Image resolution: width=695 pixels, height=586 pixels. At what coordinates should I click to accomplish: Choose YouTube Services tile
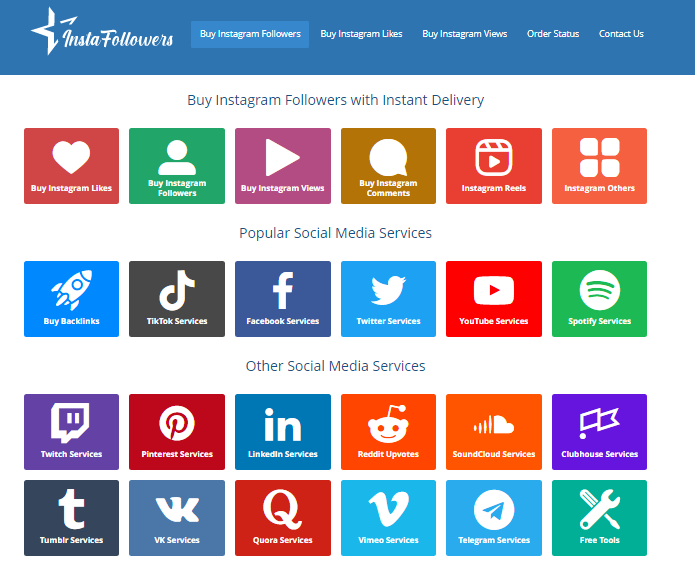coord(494,299)
